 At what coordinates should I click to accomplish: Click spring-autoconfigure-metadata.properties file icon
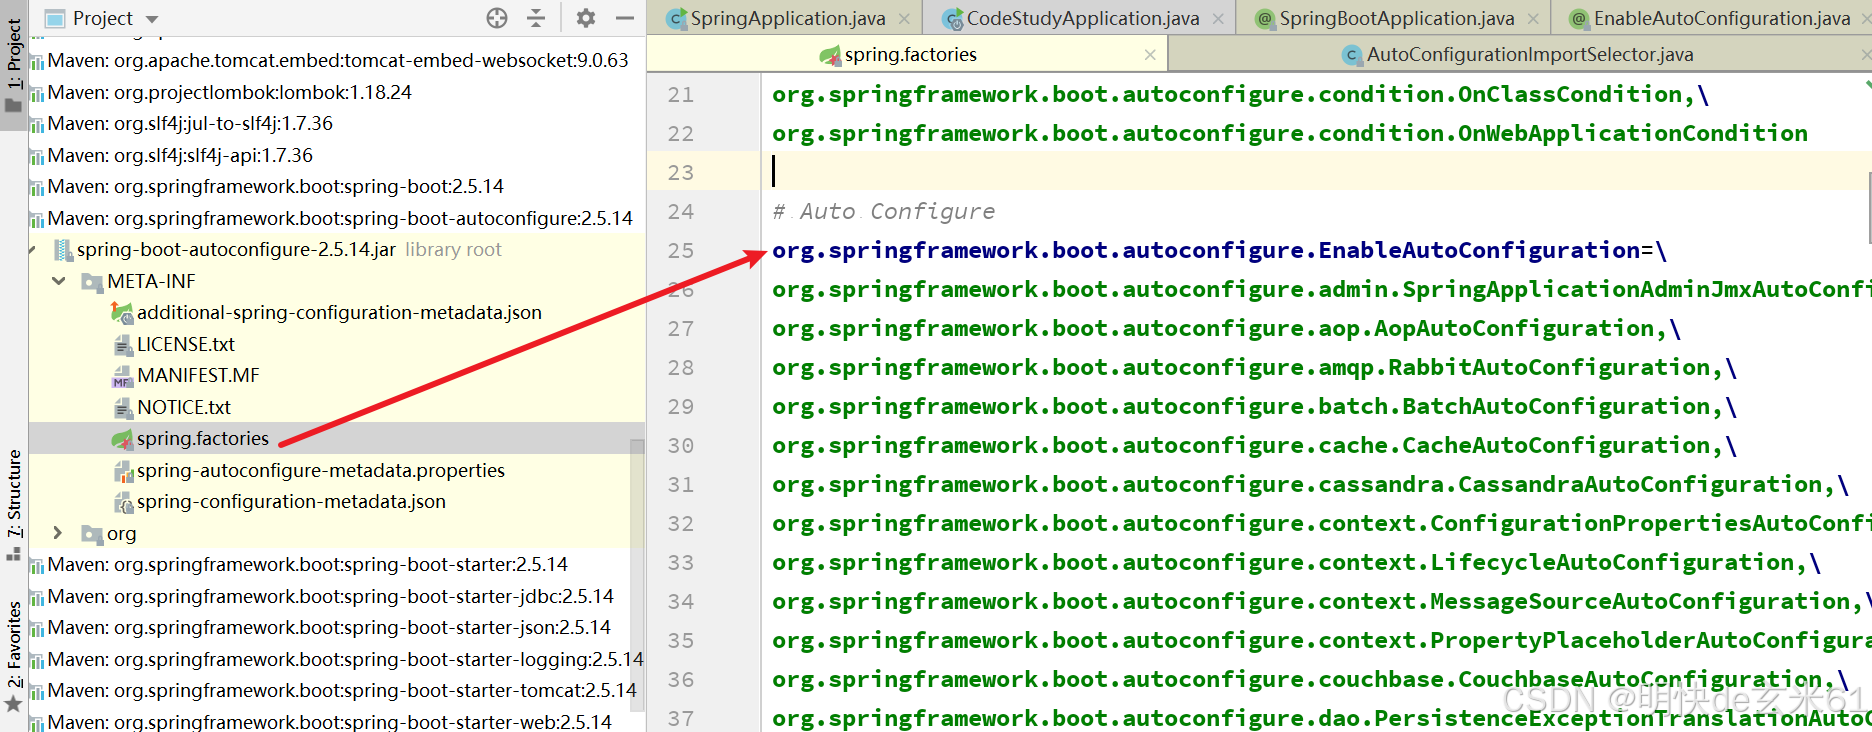click(122, 471)
